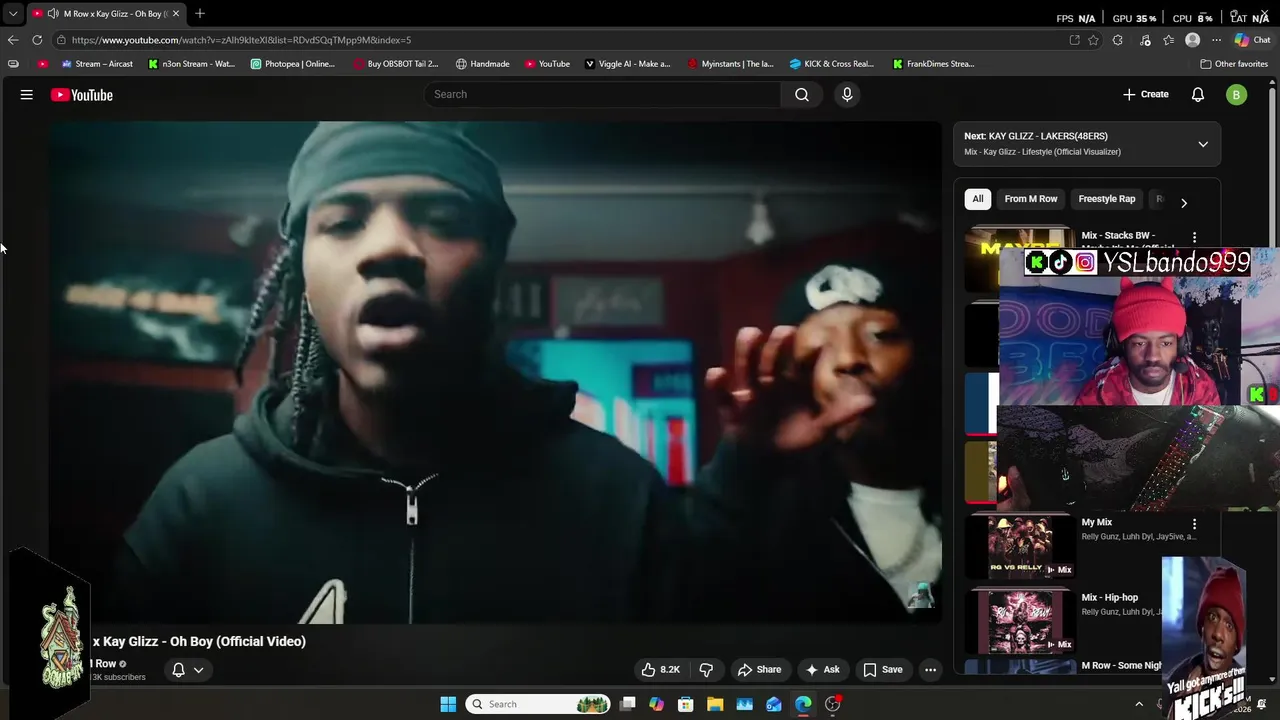
Task: Open a new browser tab
Action: point(200,13)
